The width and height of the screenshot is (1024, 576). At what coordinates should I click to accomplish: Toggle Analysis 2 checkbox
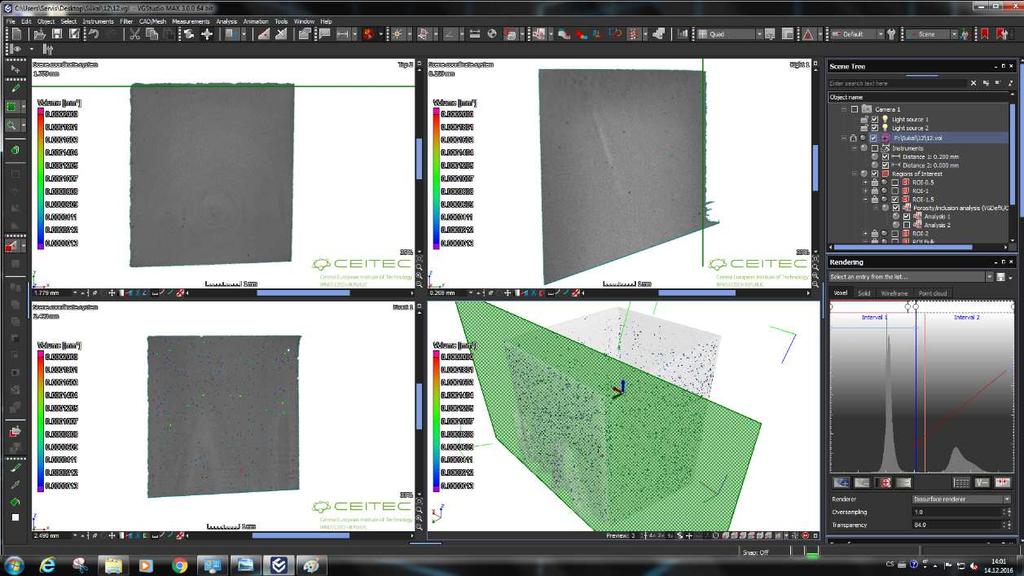(906, 225)
